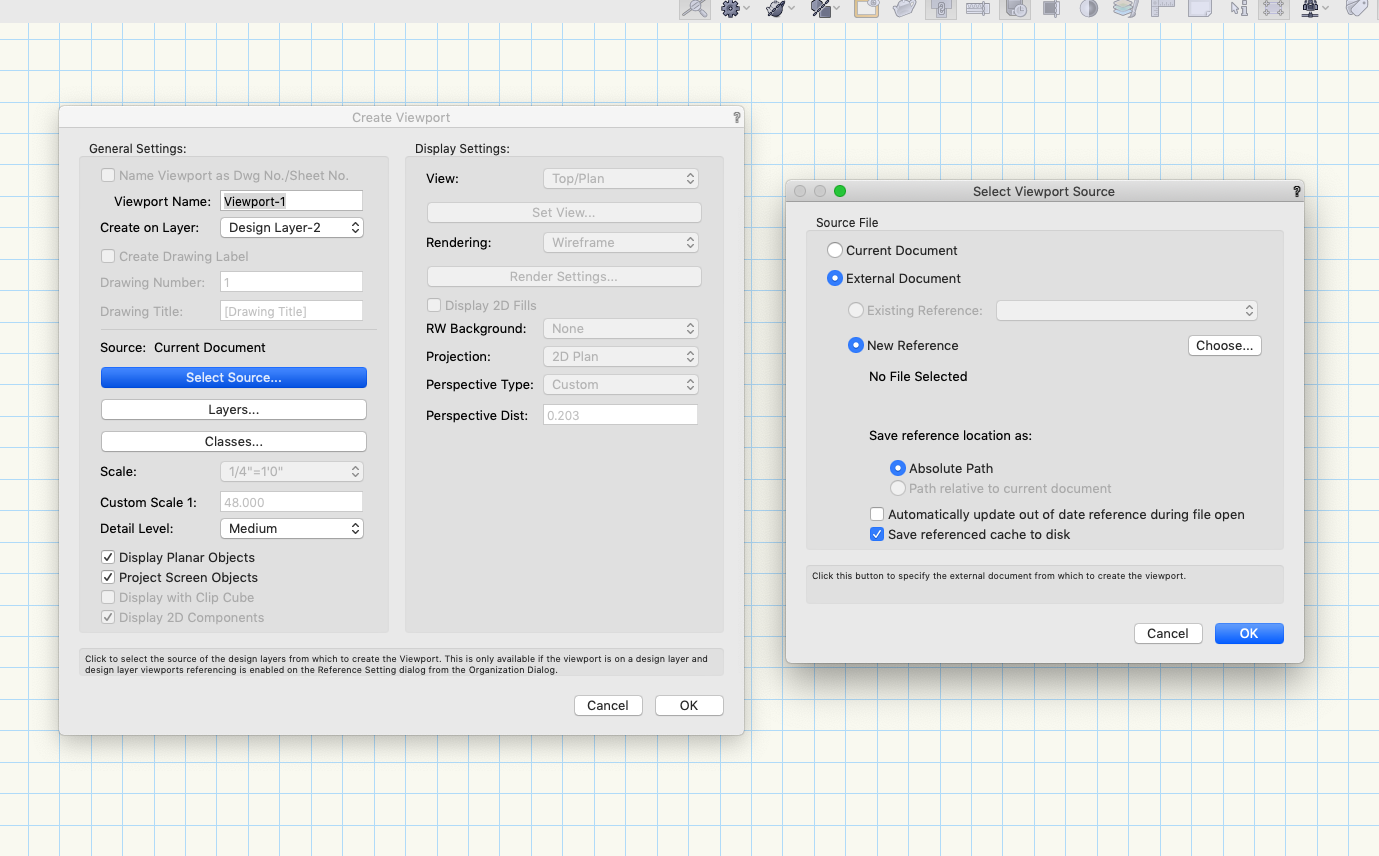
Task: Expand the Detail Level dropdown
Action: [x=291, y=529]
